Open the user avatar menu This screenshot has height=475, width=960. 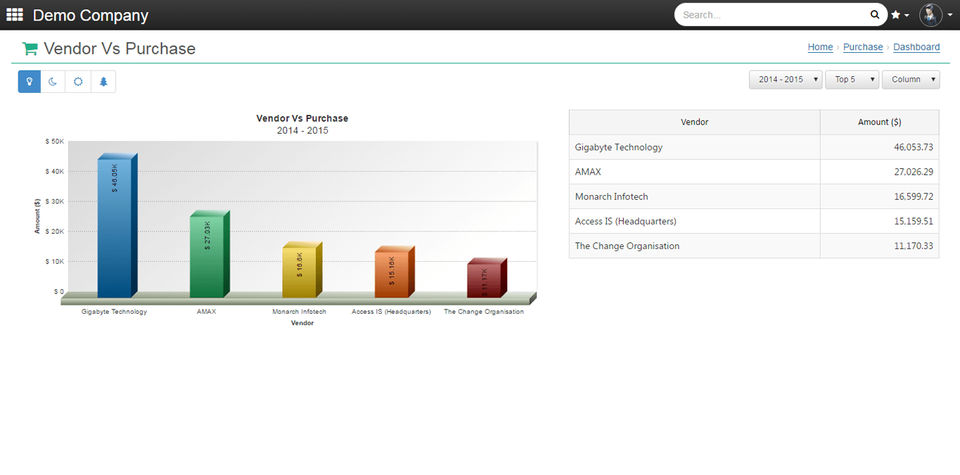pos(931,15)
